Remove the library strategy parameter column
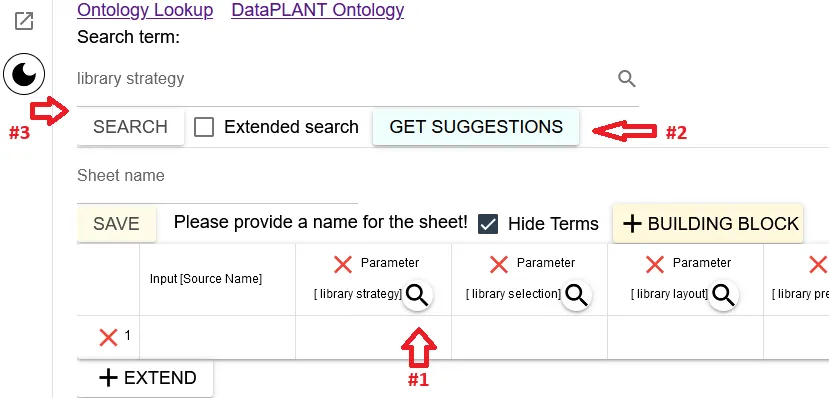 (343, 264)
